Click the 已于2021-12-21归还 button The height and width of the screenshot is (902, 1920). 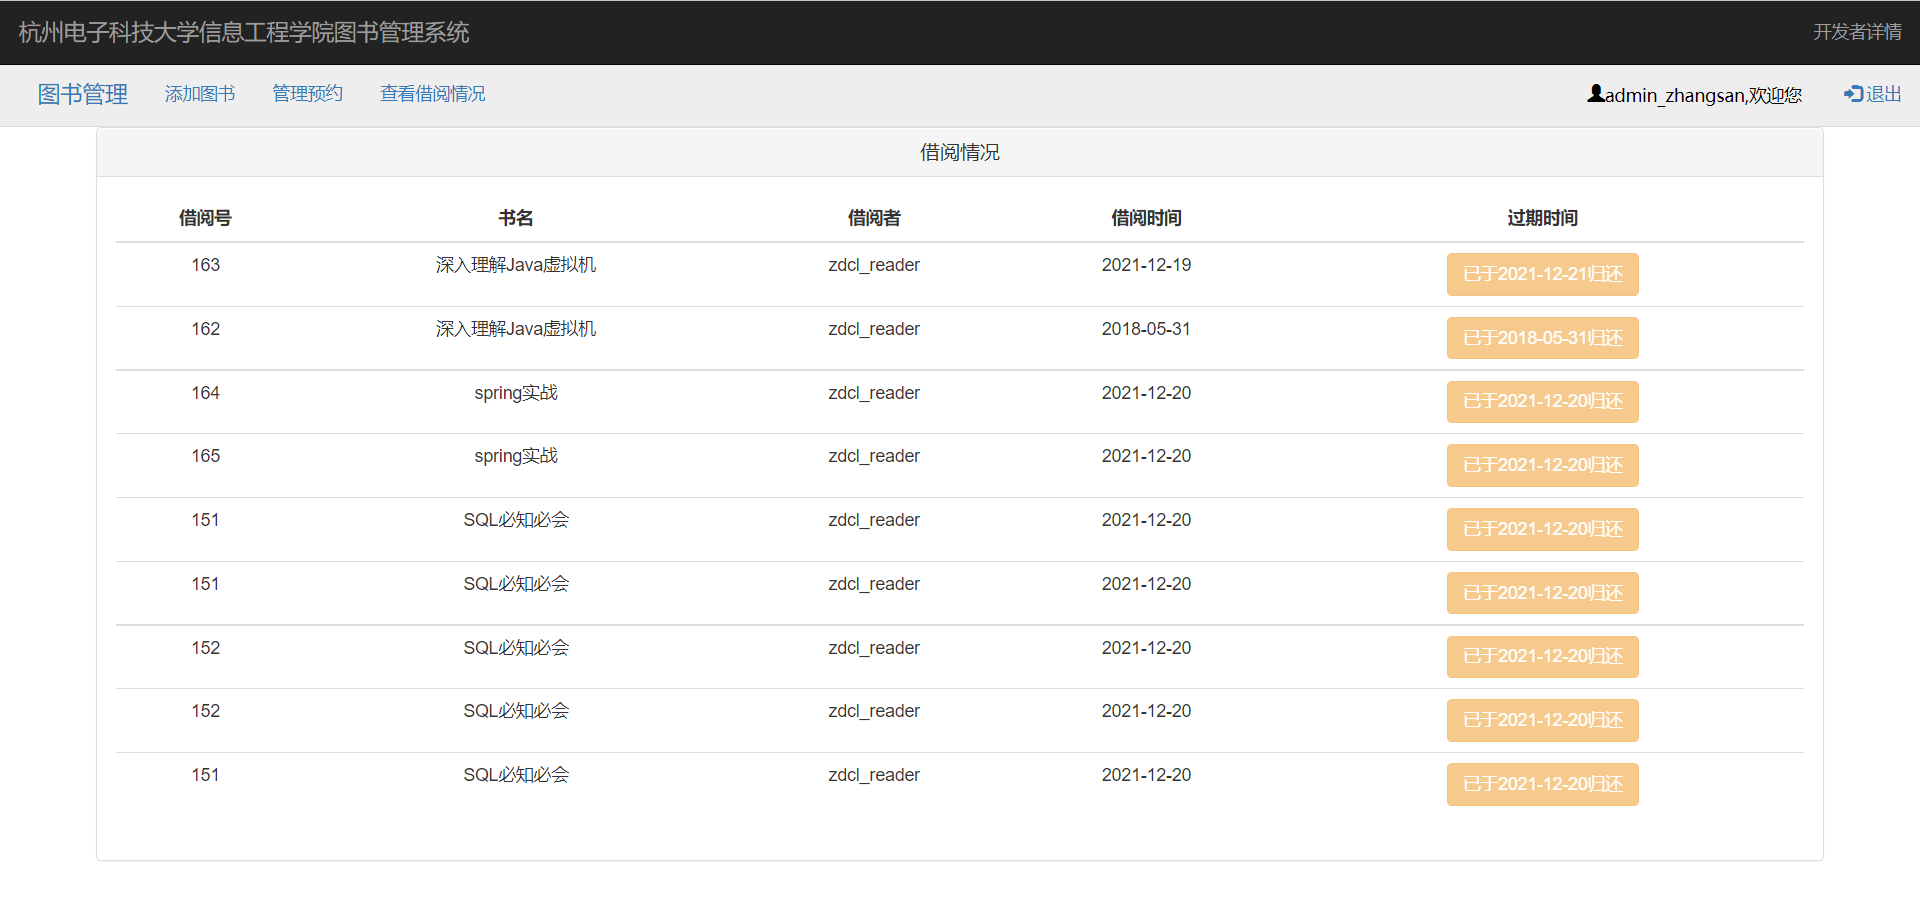coord(1543,274)
